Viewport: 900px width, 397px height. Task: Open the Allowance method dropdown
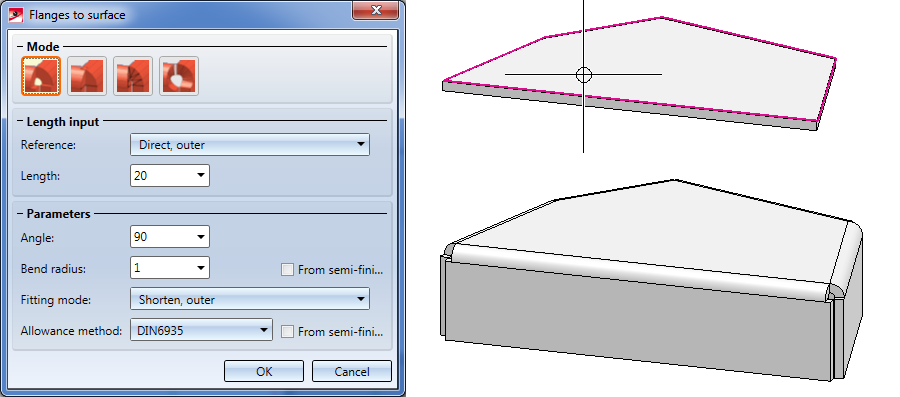(201, 330)
